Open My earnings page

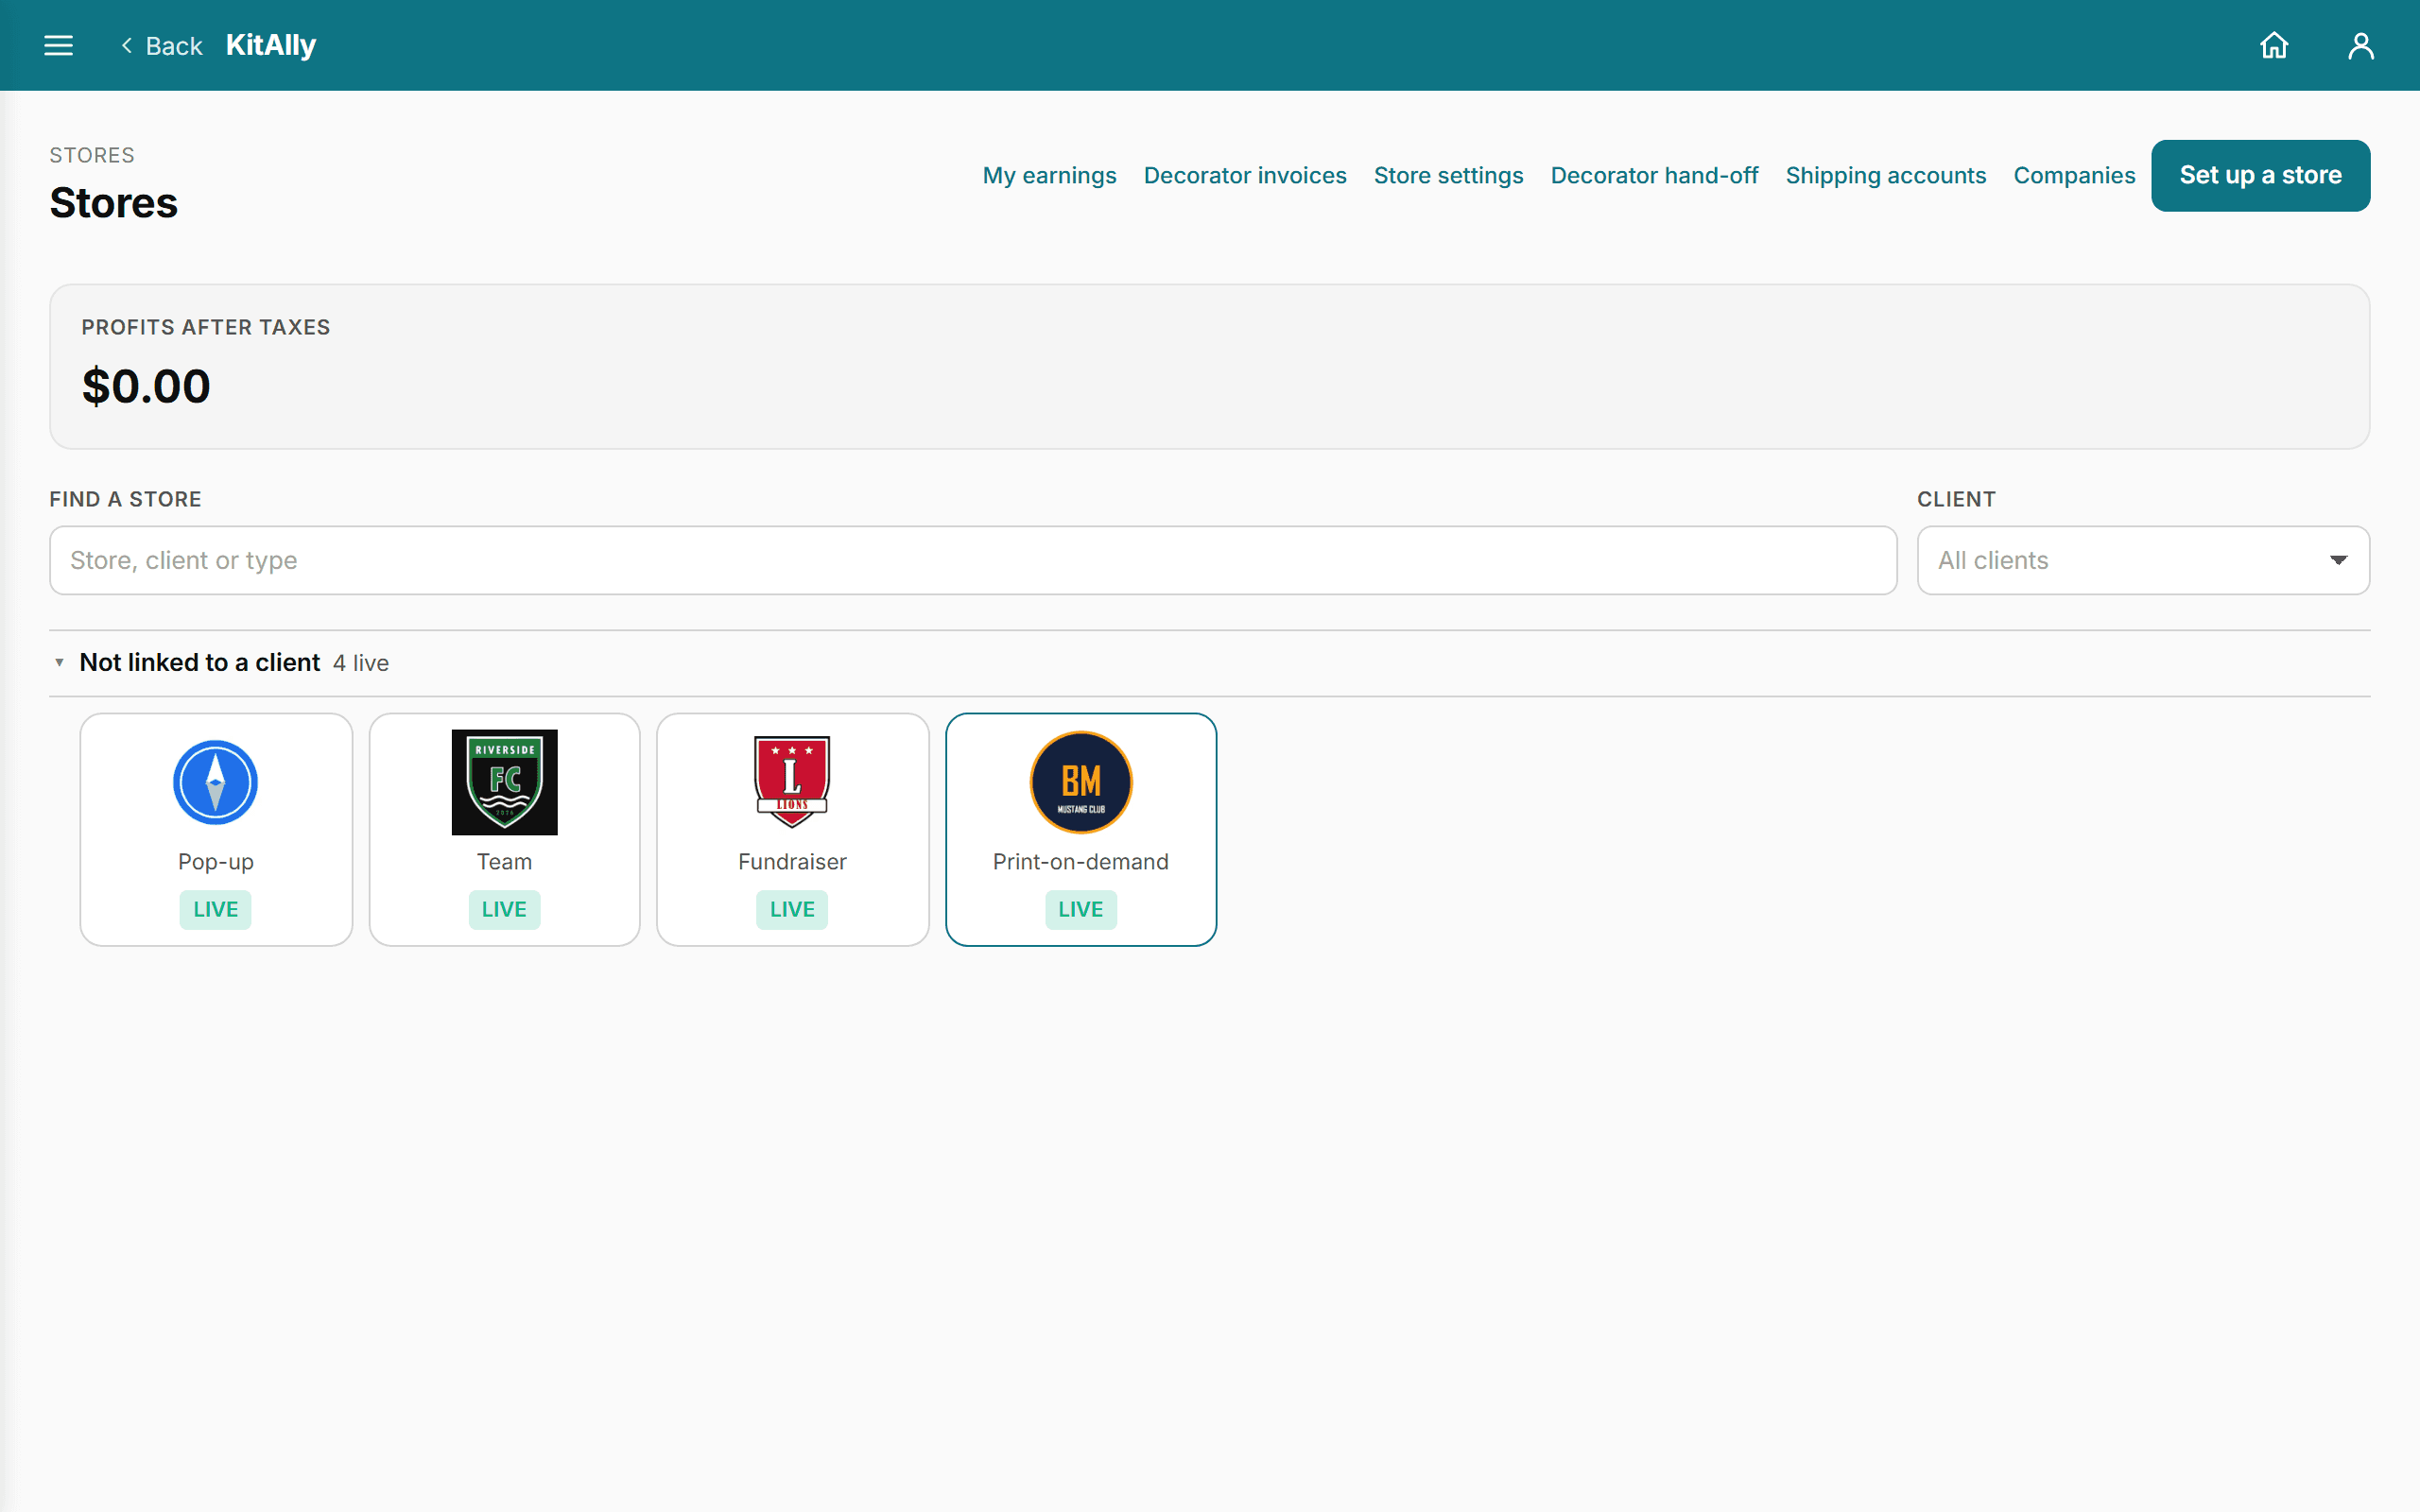(1049, 176)
